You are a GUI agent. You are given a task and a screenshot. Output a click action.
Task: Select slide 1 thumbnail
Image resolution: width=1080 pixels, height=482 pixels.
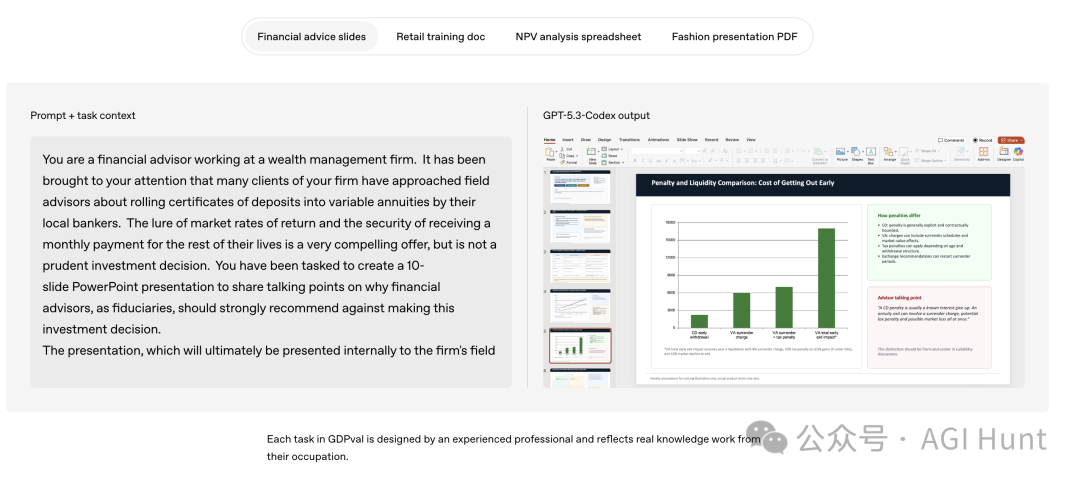point(579,187)
